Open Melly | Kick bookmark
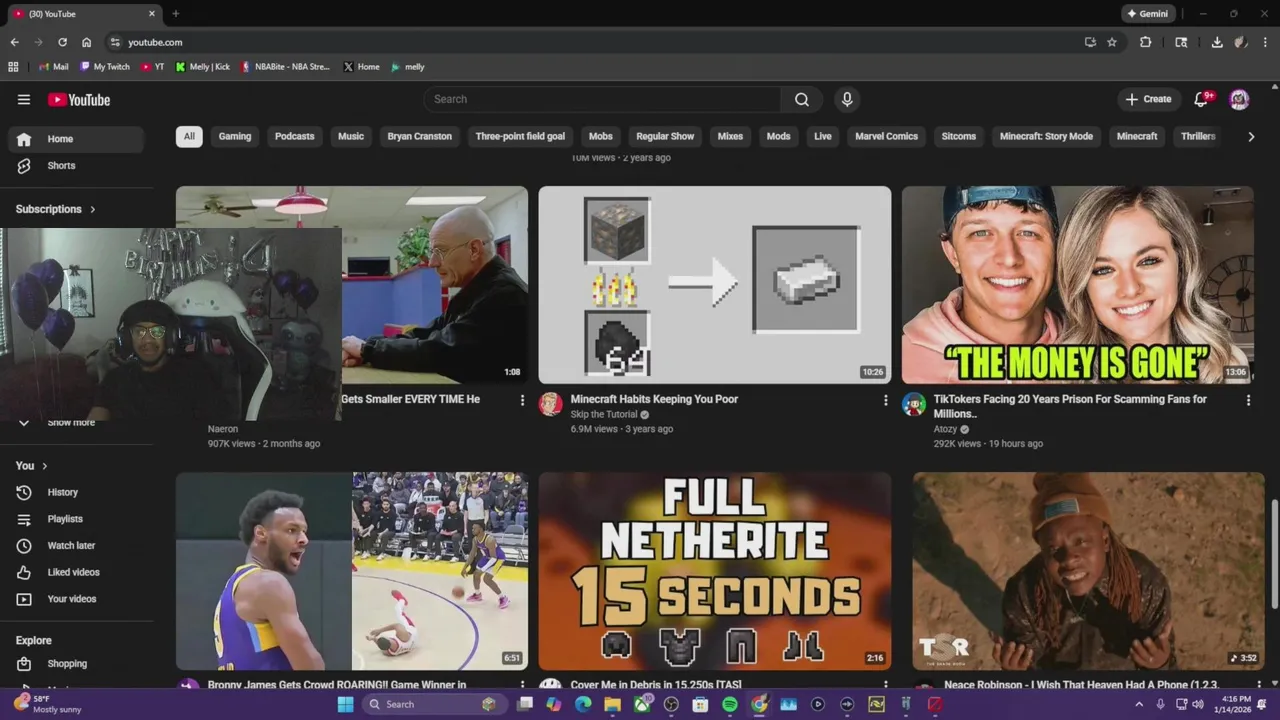 (203, 67)
